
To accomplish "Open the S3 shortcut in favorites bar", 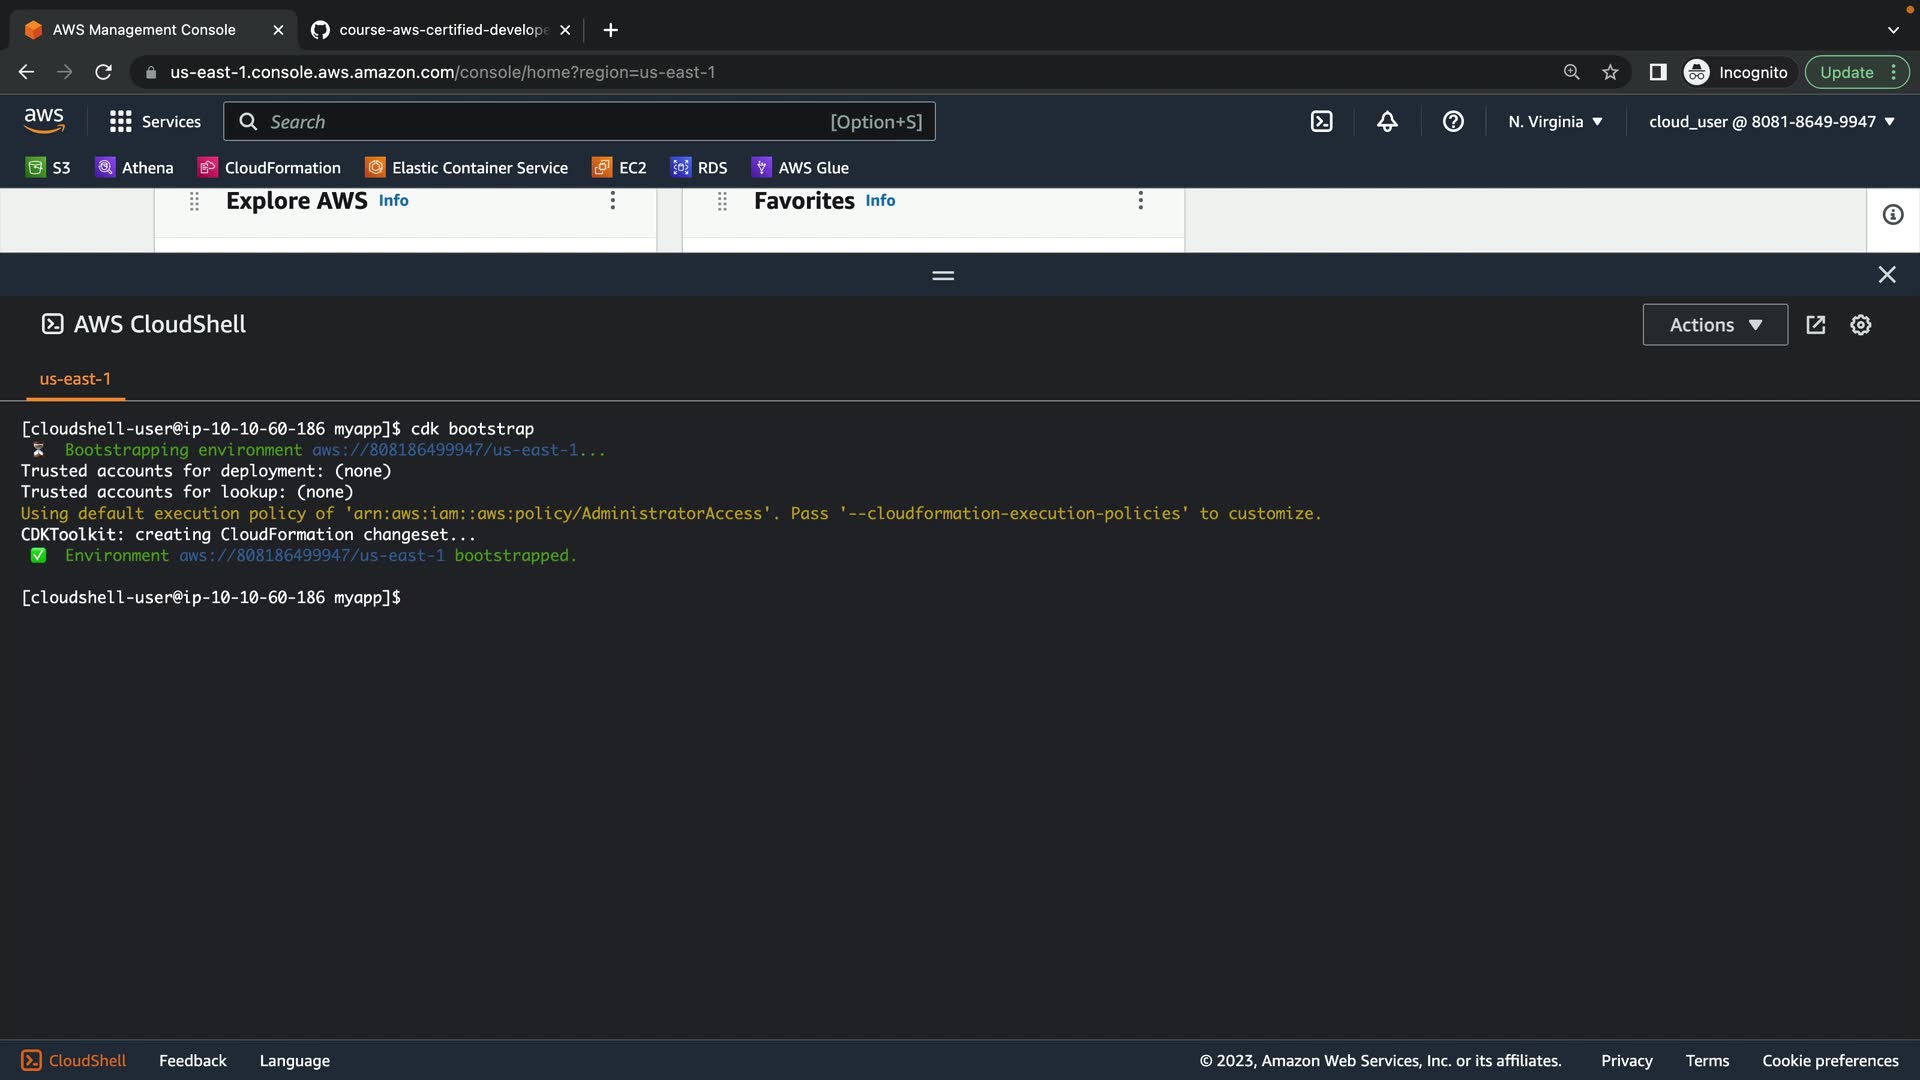I will [48, 168].
